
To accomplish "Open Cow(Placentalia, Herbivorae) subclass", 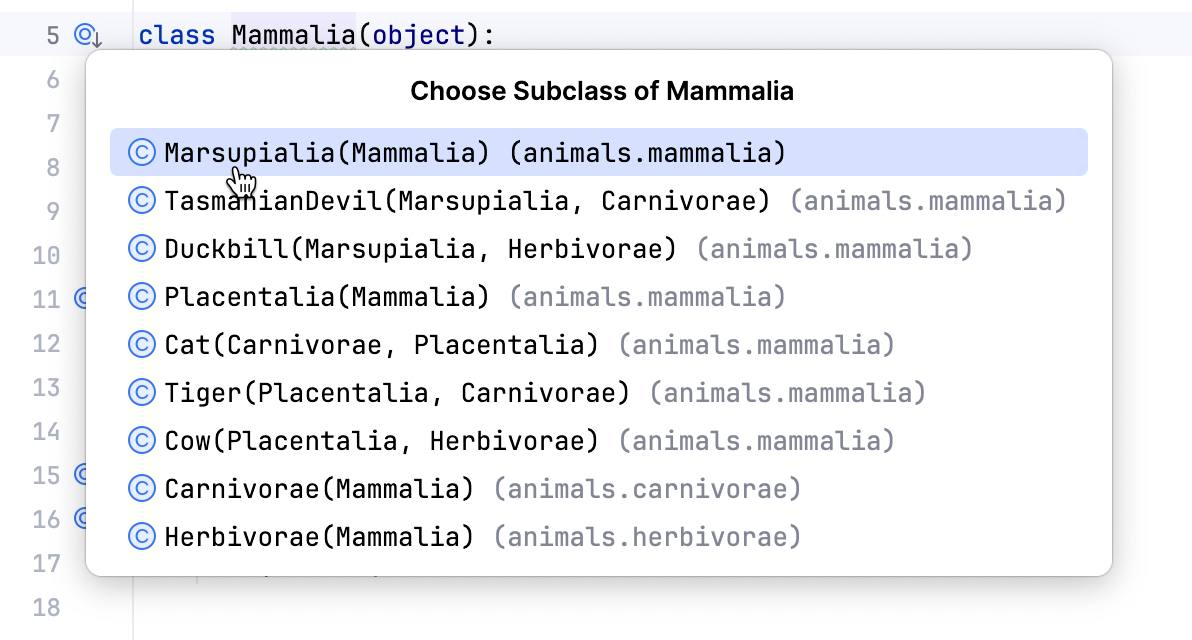I will pos(381,441).
